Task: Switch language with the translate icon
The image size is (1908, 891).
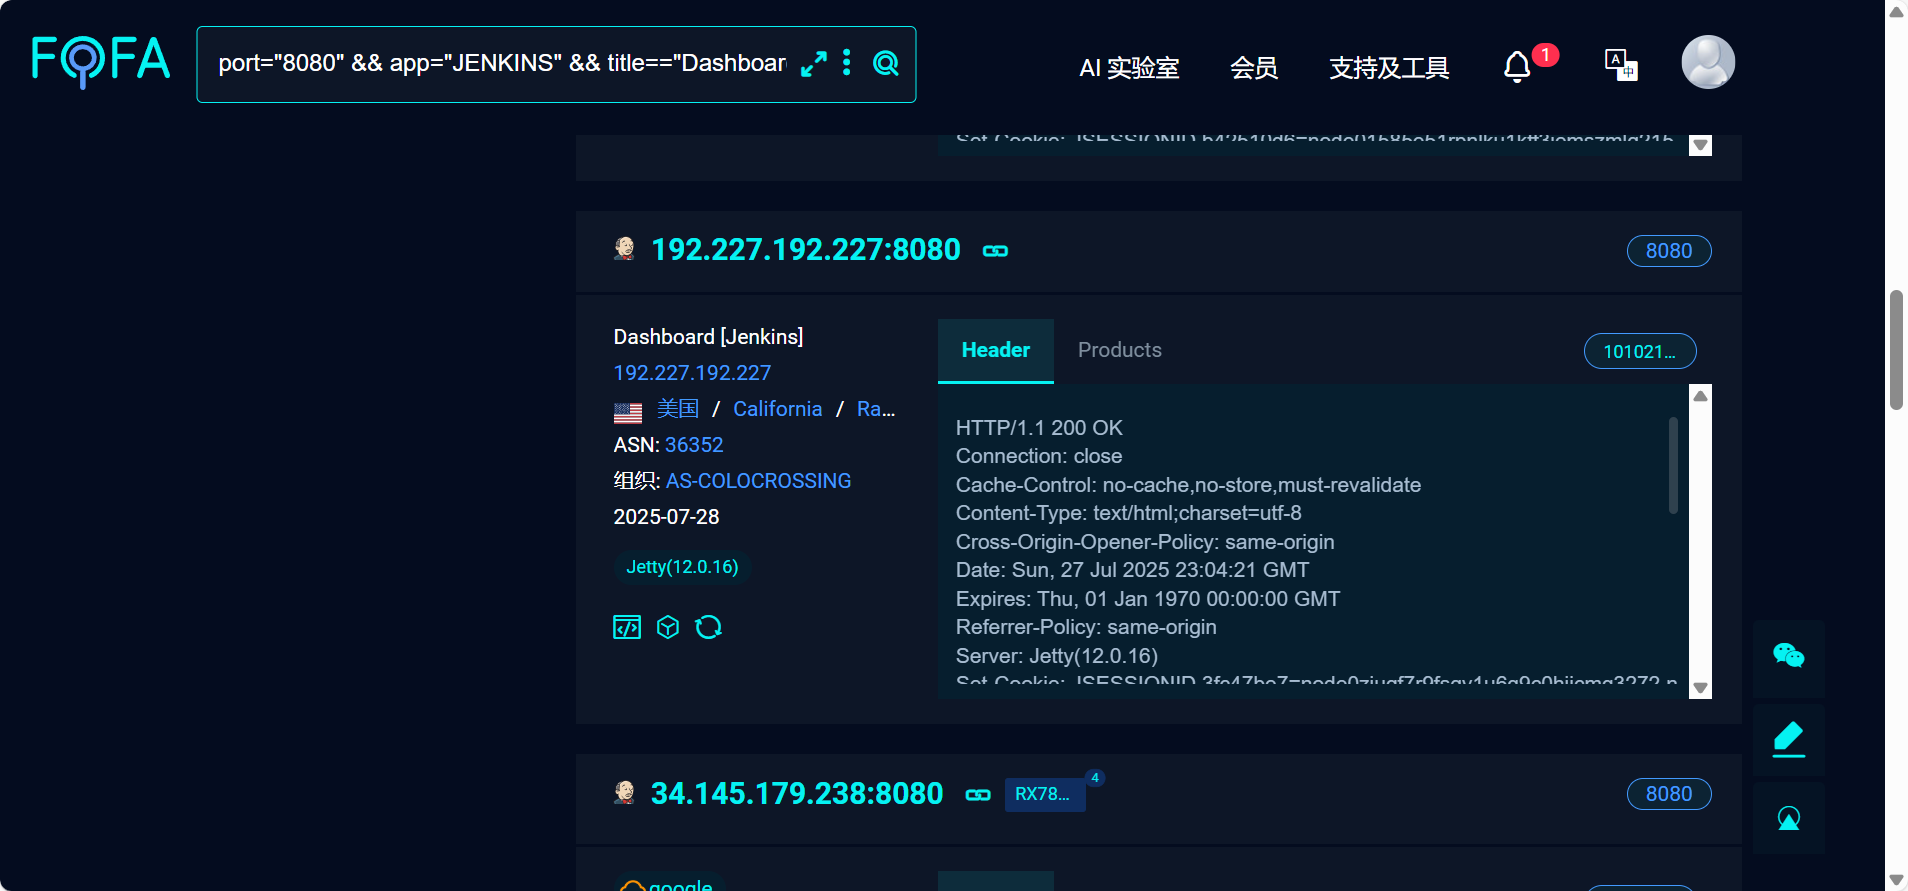Action: click(x=1621, y=65)
